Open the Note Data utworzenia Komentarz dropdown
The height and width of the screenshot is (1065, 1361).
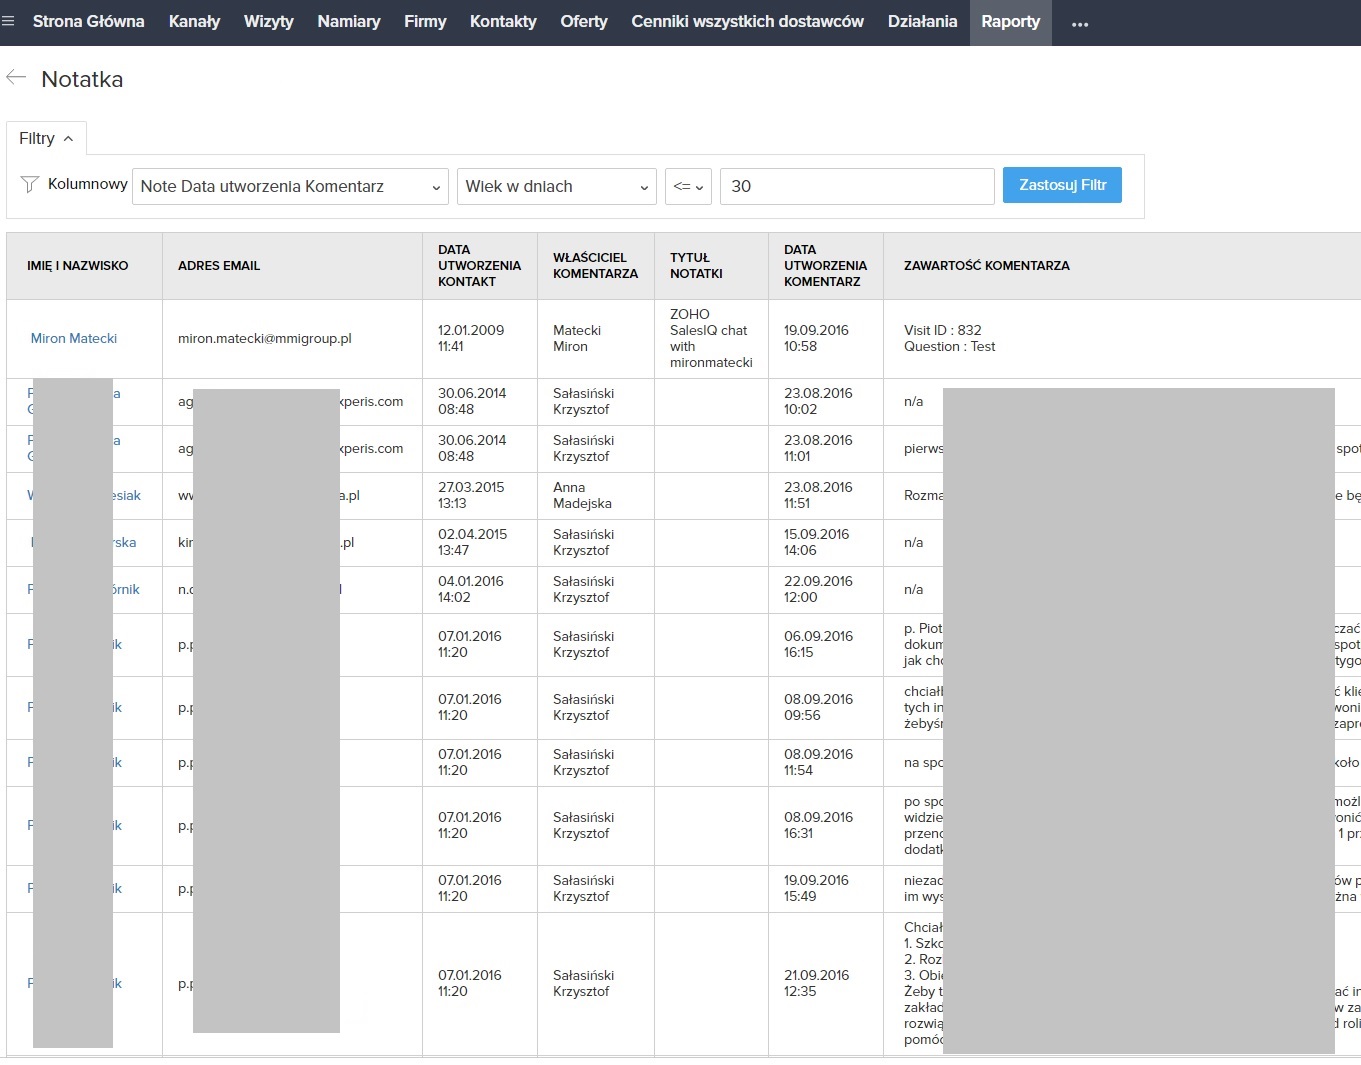click(x=290, y=186)
